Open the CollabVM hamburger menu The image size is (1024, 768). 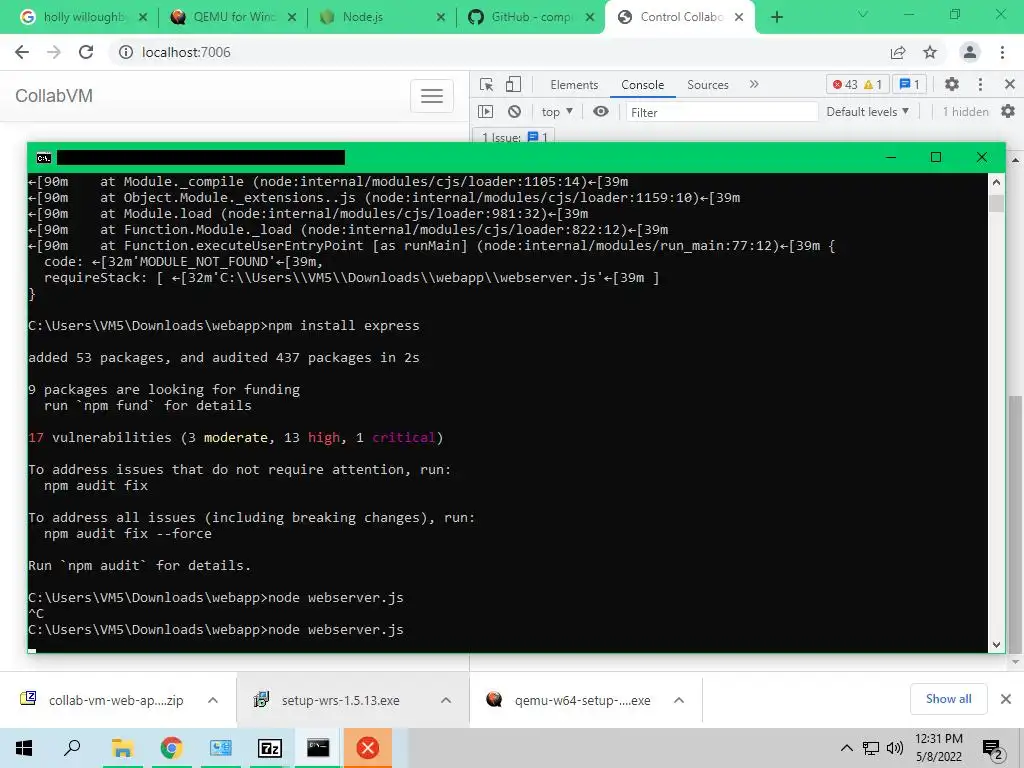coord(432,96)
